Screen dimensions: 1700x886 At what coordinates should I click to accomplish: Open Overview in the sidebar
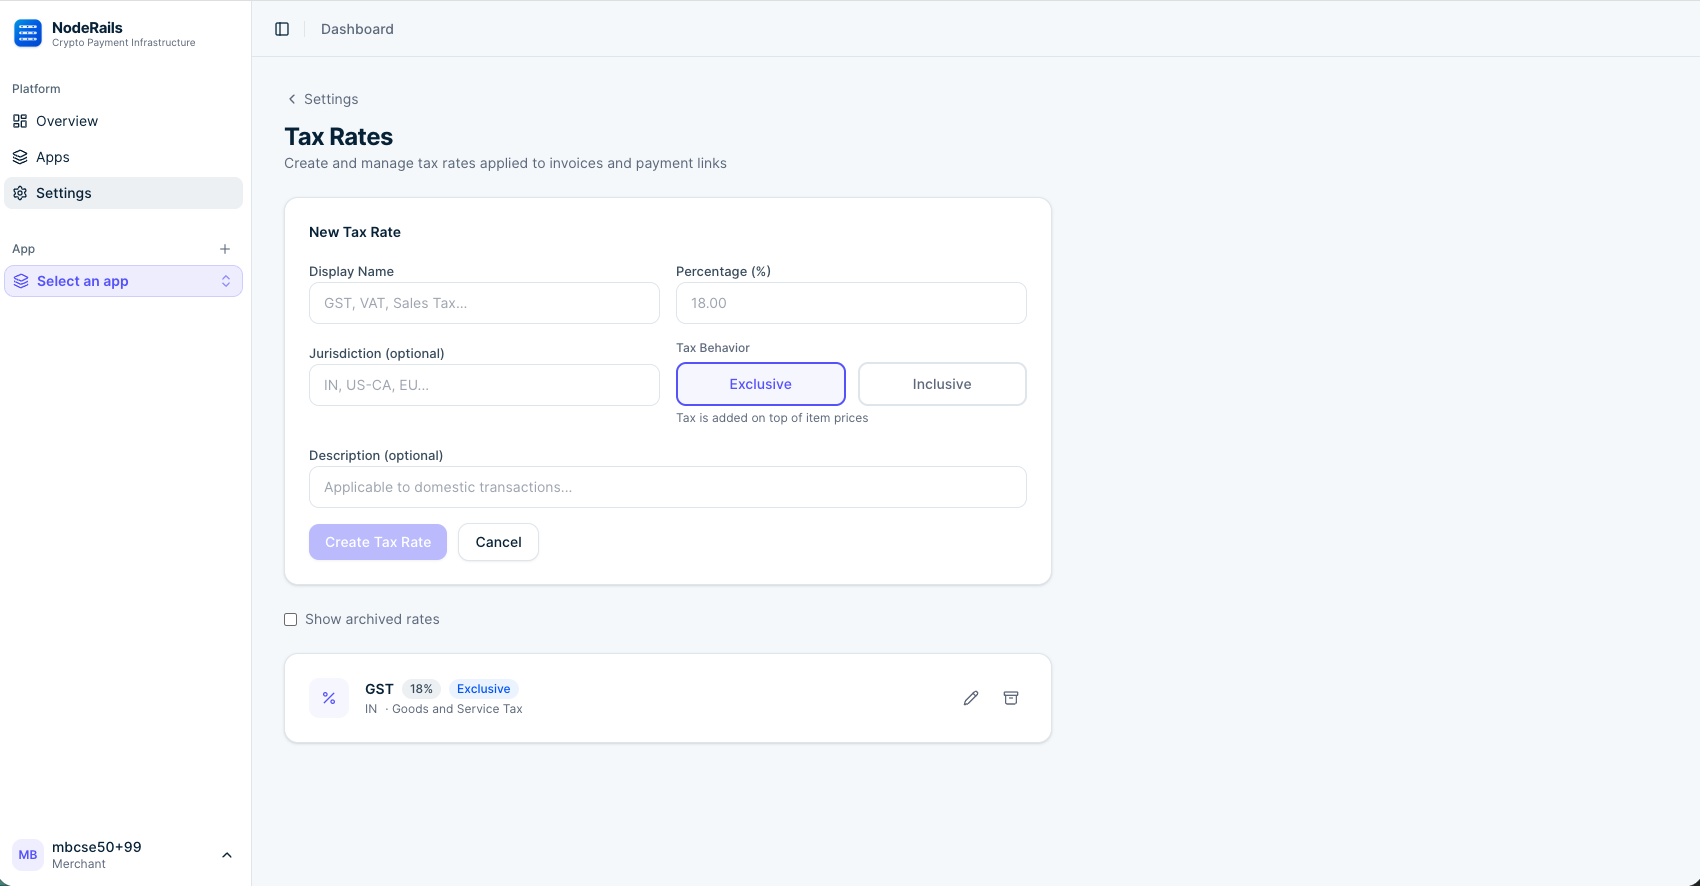pos(67,121)
